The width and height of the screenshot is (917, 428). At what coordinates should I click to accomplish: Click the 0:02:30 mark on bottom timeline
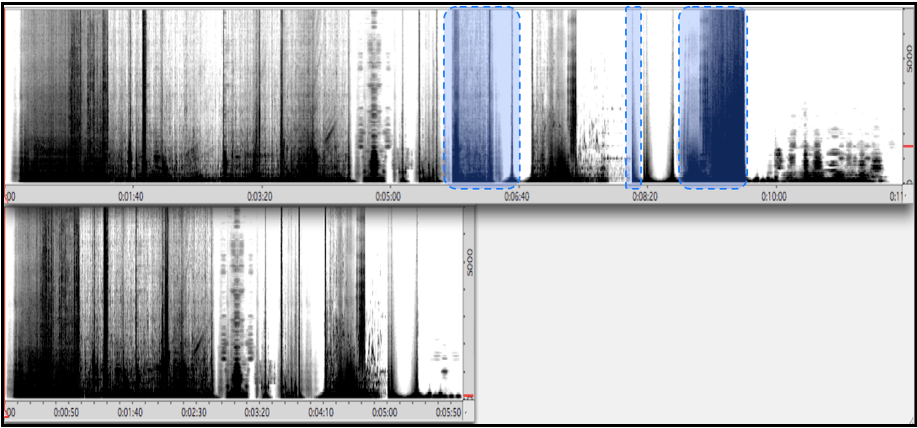coord(194,411)
